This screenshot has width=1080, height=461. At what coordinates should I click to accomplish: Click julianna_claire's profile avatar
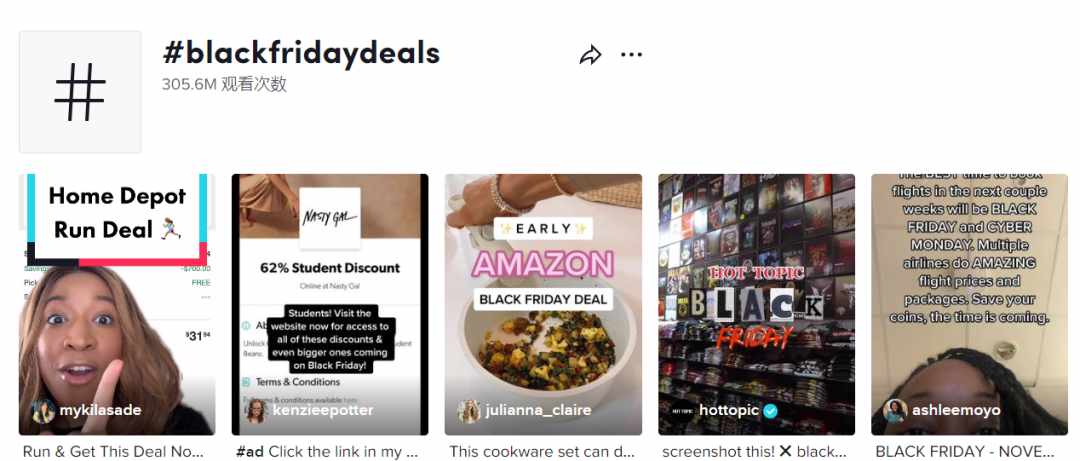(469, 411)
